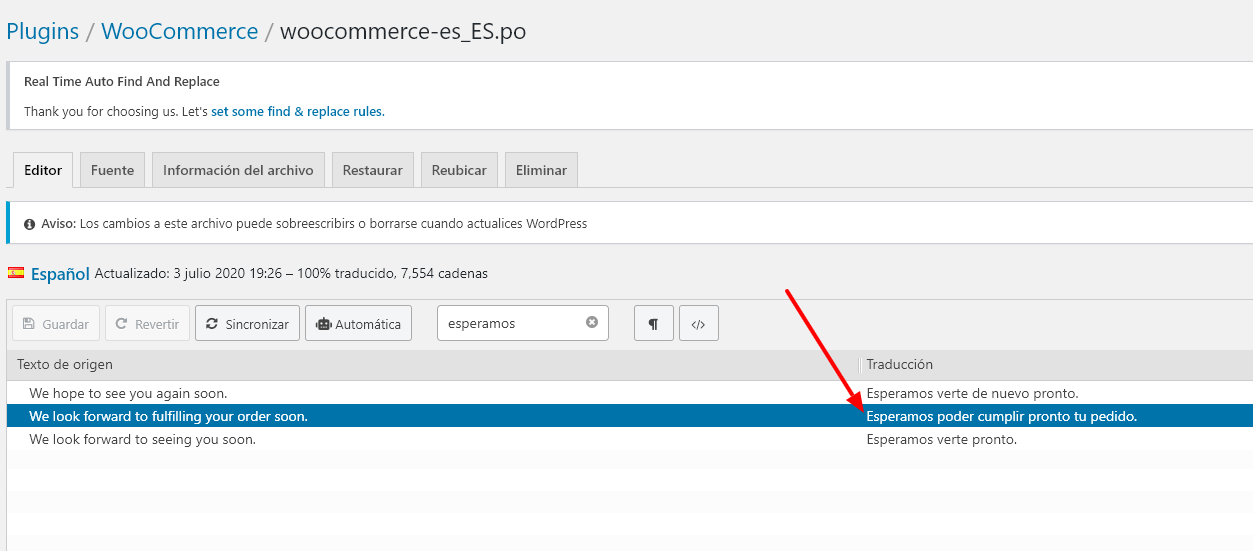Screen dimensions: 1253x551
Task: Toggle code view with the </> button
Action: pos(699,323)
